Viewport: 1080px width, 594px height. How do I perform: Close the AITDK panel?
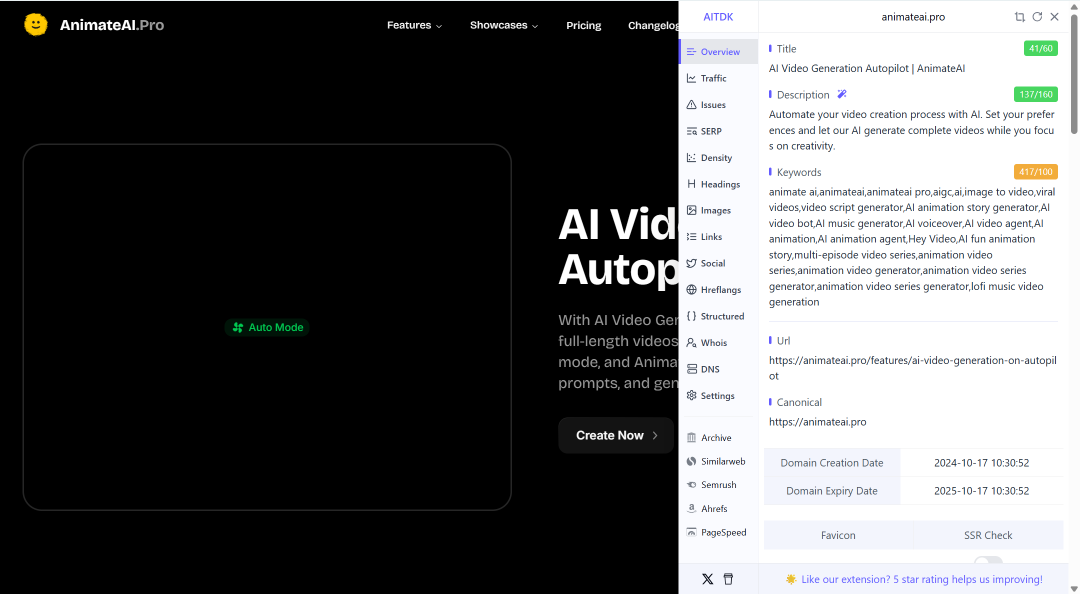click(x=1055, y=17)
